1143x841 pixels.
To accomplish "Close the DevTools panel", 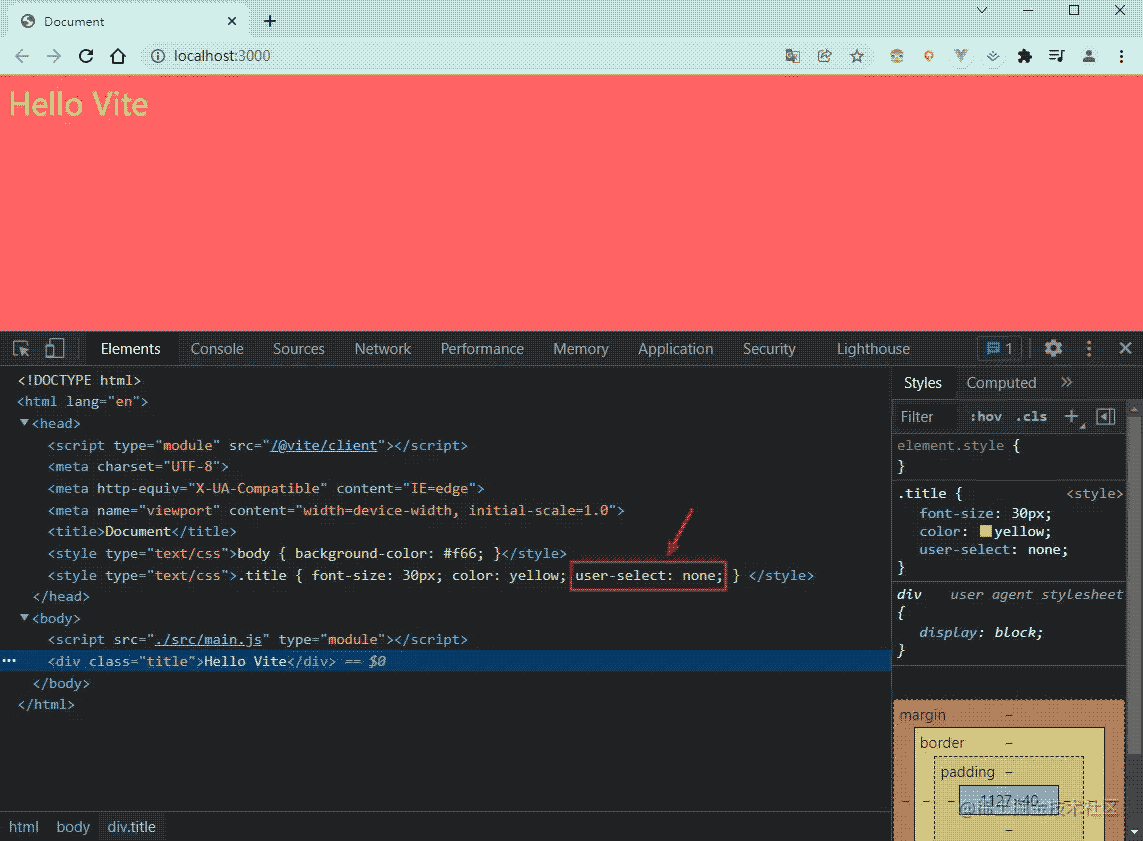I will click(1125, 348).
